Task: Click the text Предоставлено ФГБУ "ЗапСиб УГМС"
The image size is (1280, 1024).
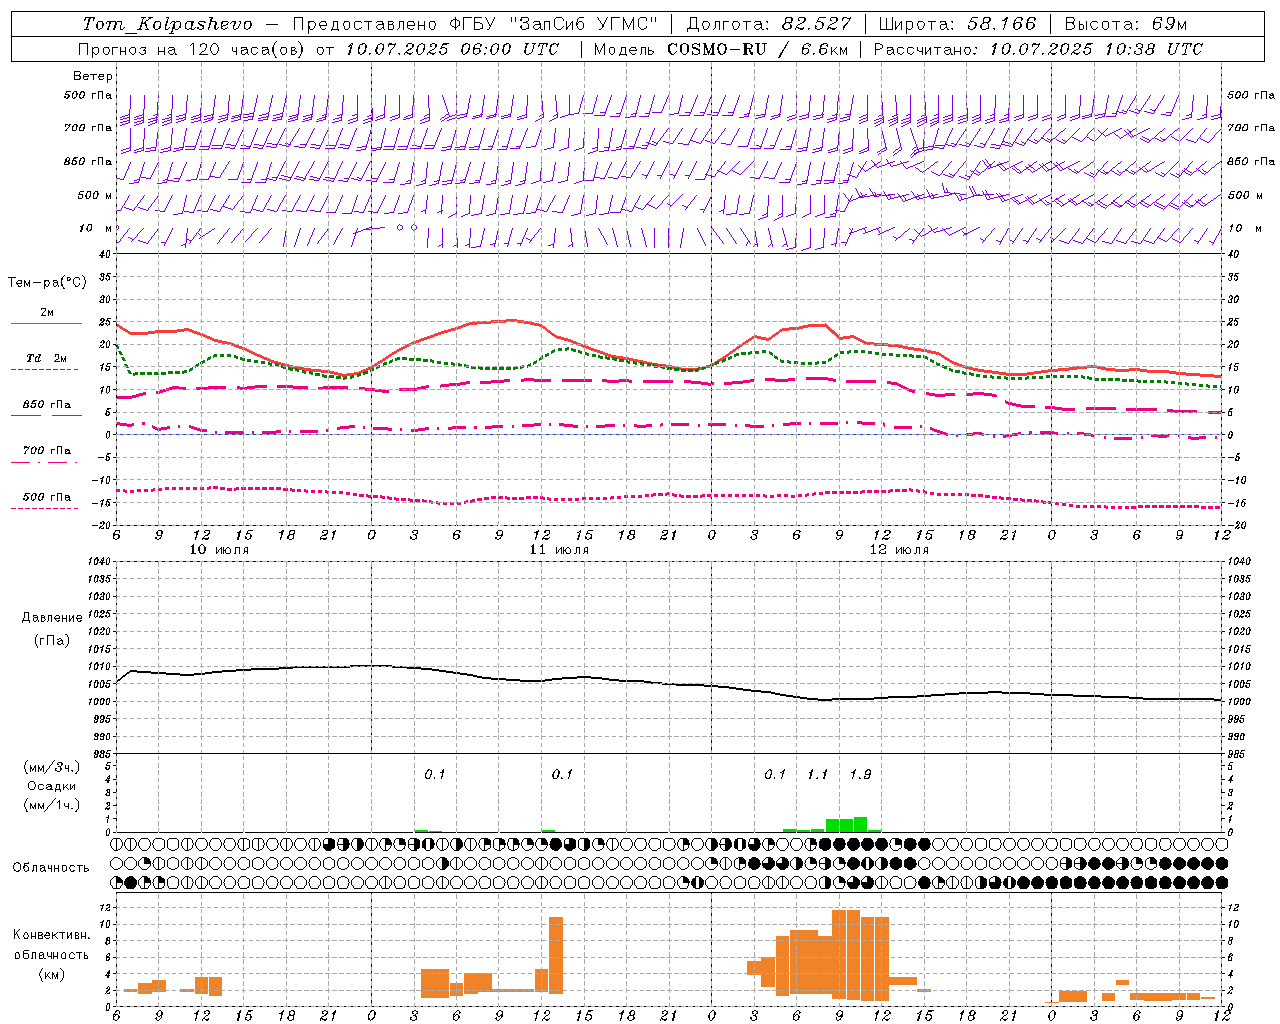Action: coord(475,24)
